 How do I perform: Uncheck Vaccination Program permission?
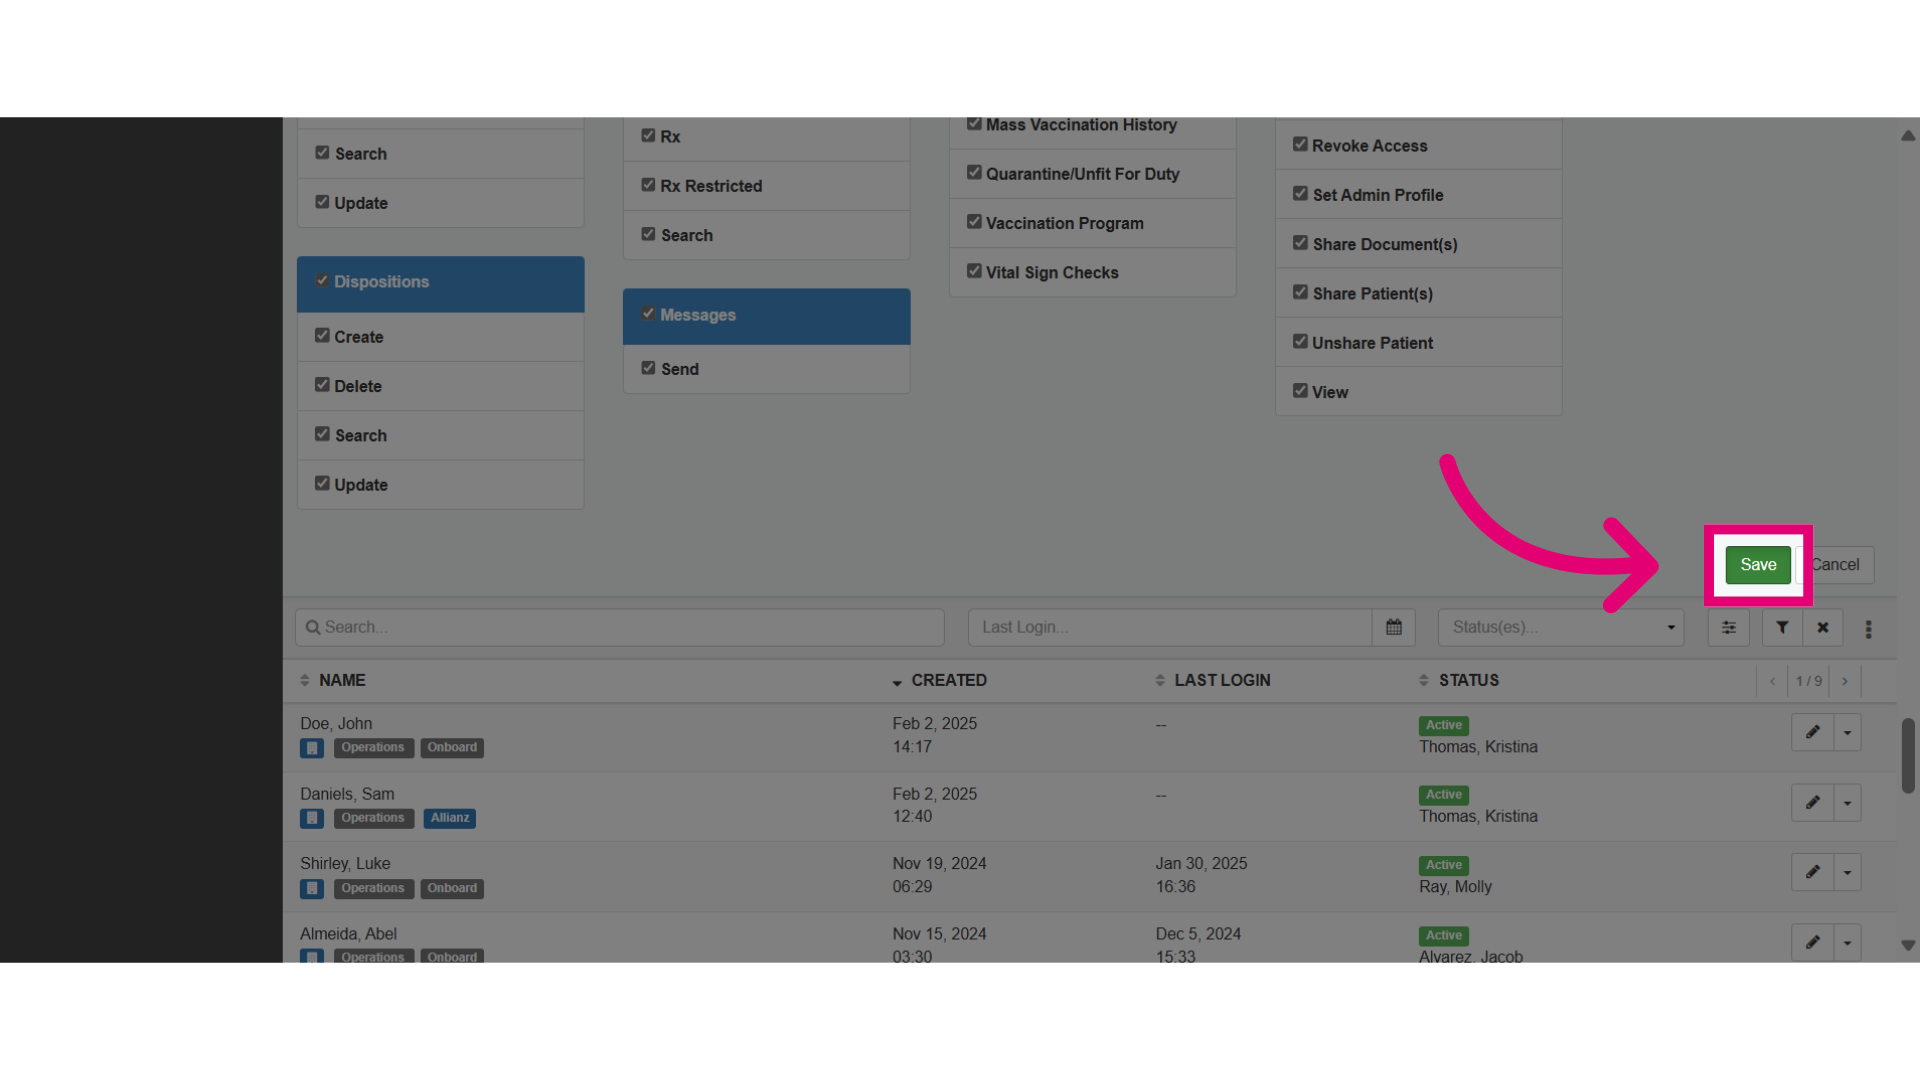click(974, 222)
